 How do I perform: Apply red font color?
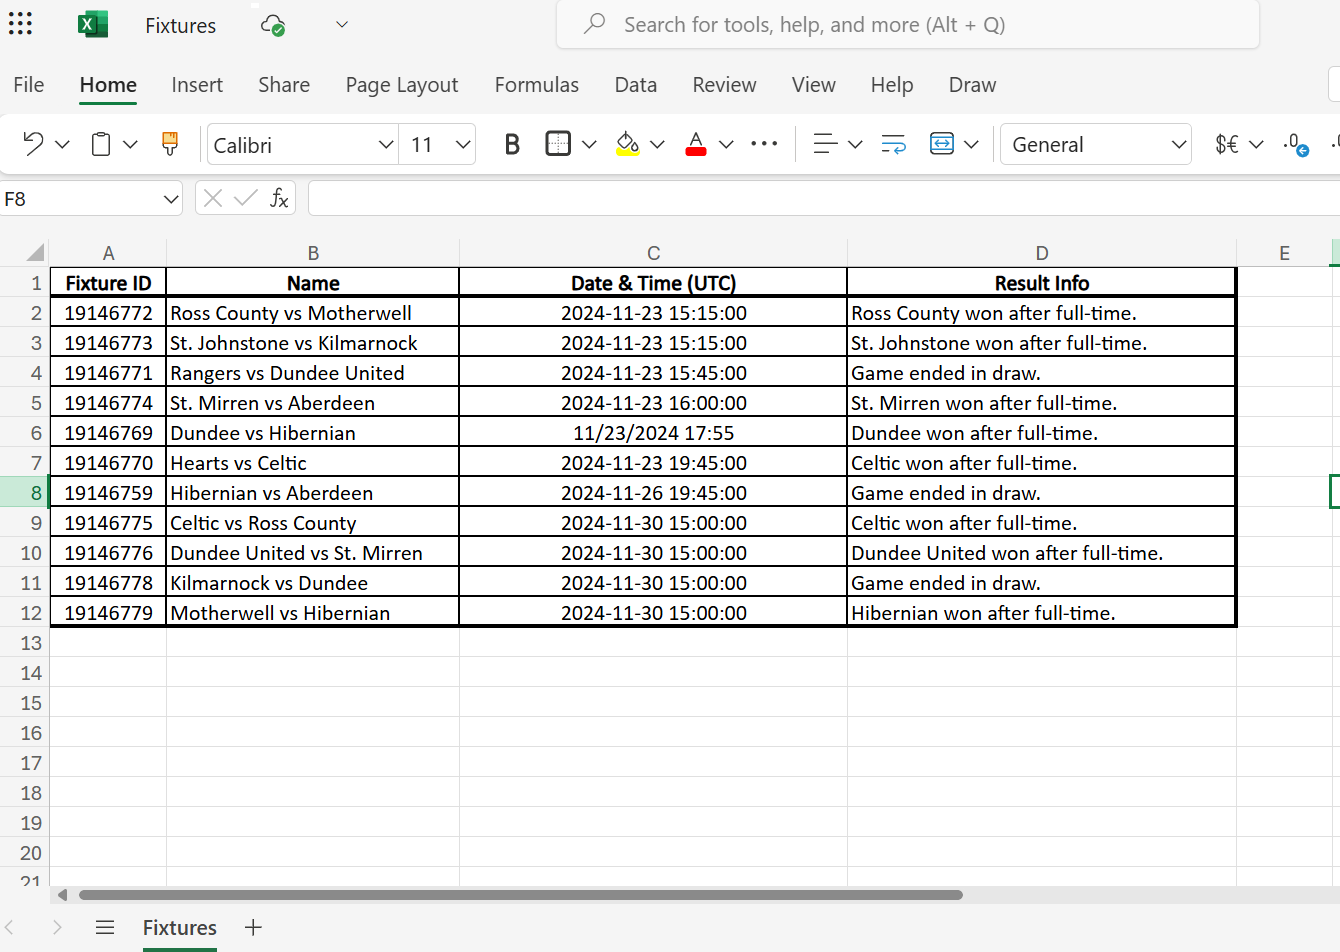coord(696,144)
